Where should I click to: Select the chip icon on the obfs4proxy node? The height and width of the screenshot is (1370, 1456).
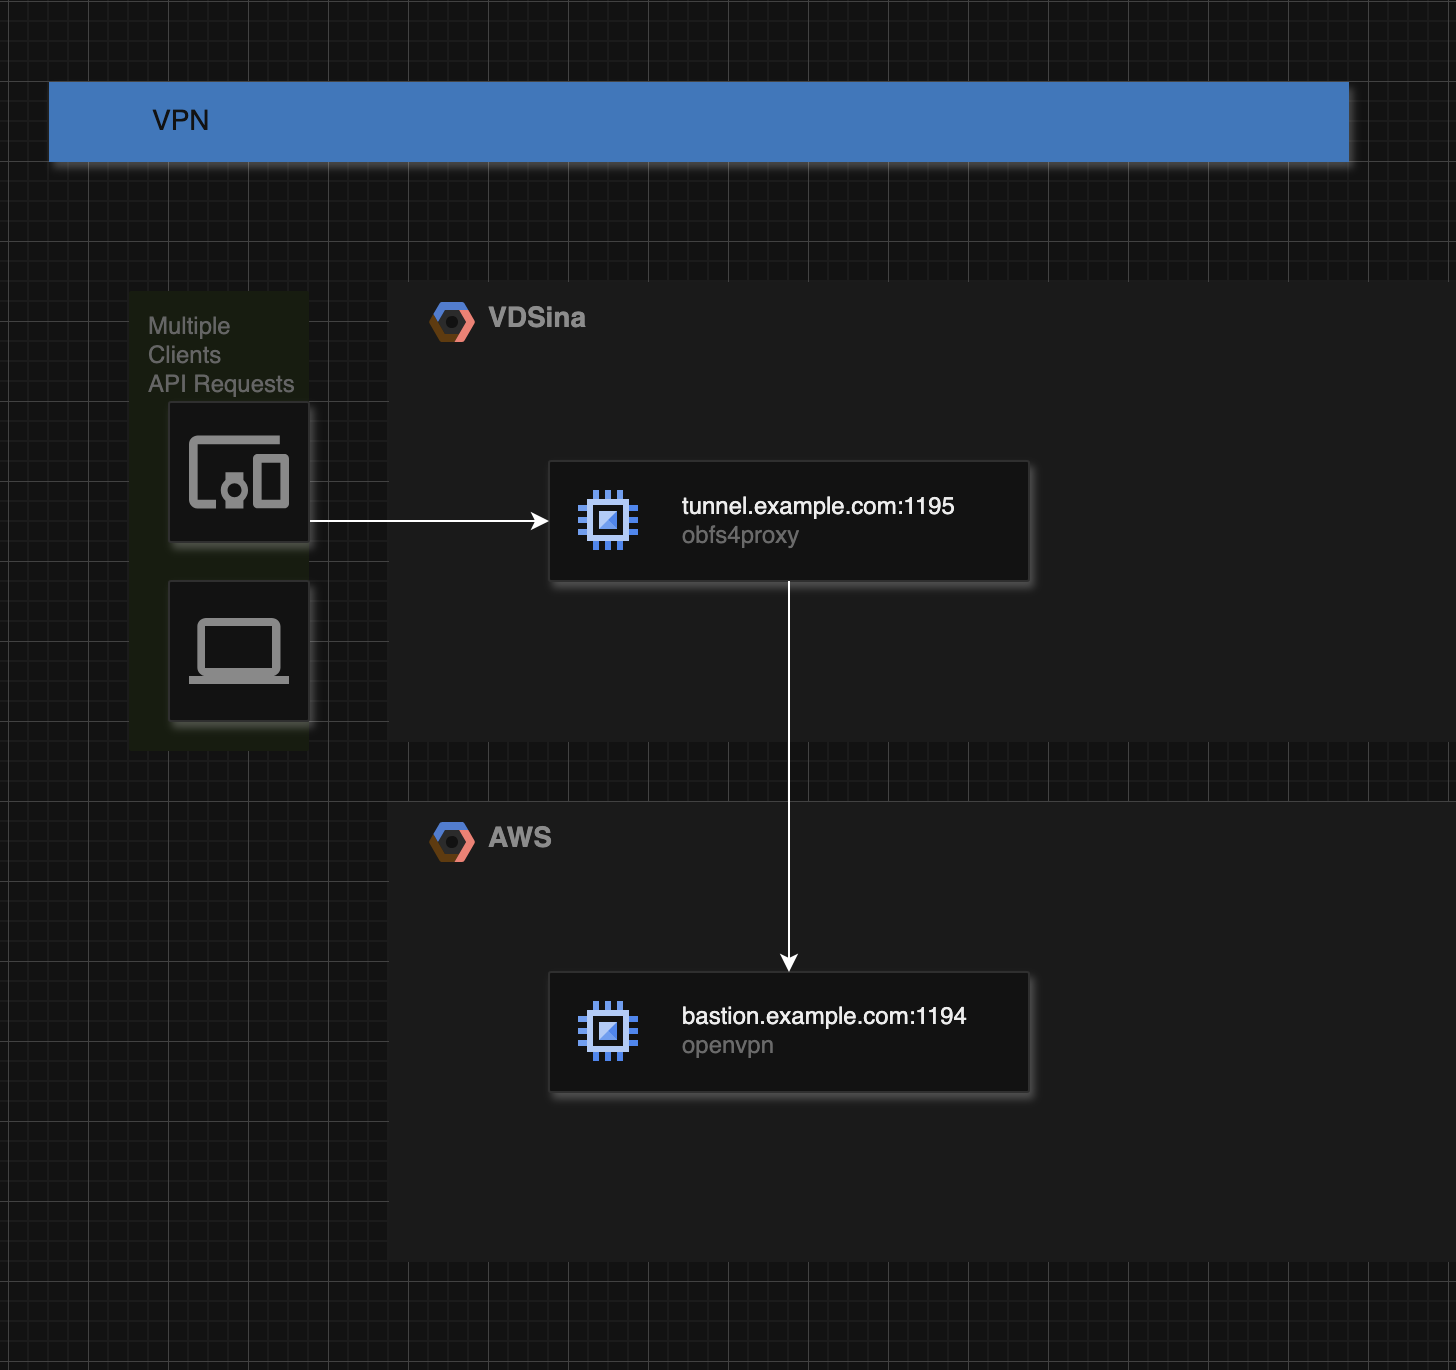click(x=608, y=519)
